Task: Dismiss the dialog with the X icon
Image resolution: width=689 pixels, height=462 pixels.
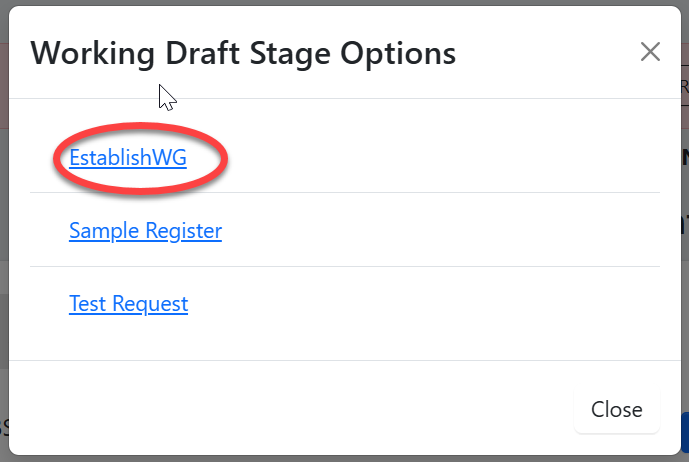Action: (650, 52)
